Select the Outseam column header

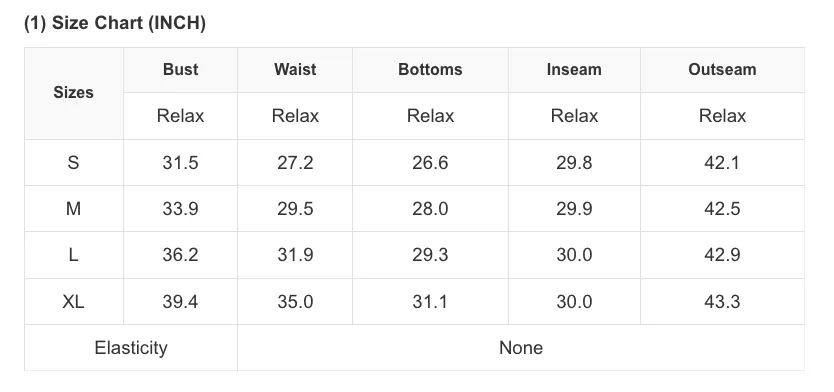[x=722, y=70]
